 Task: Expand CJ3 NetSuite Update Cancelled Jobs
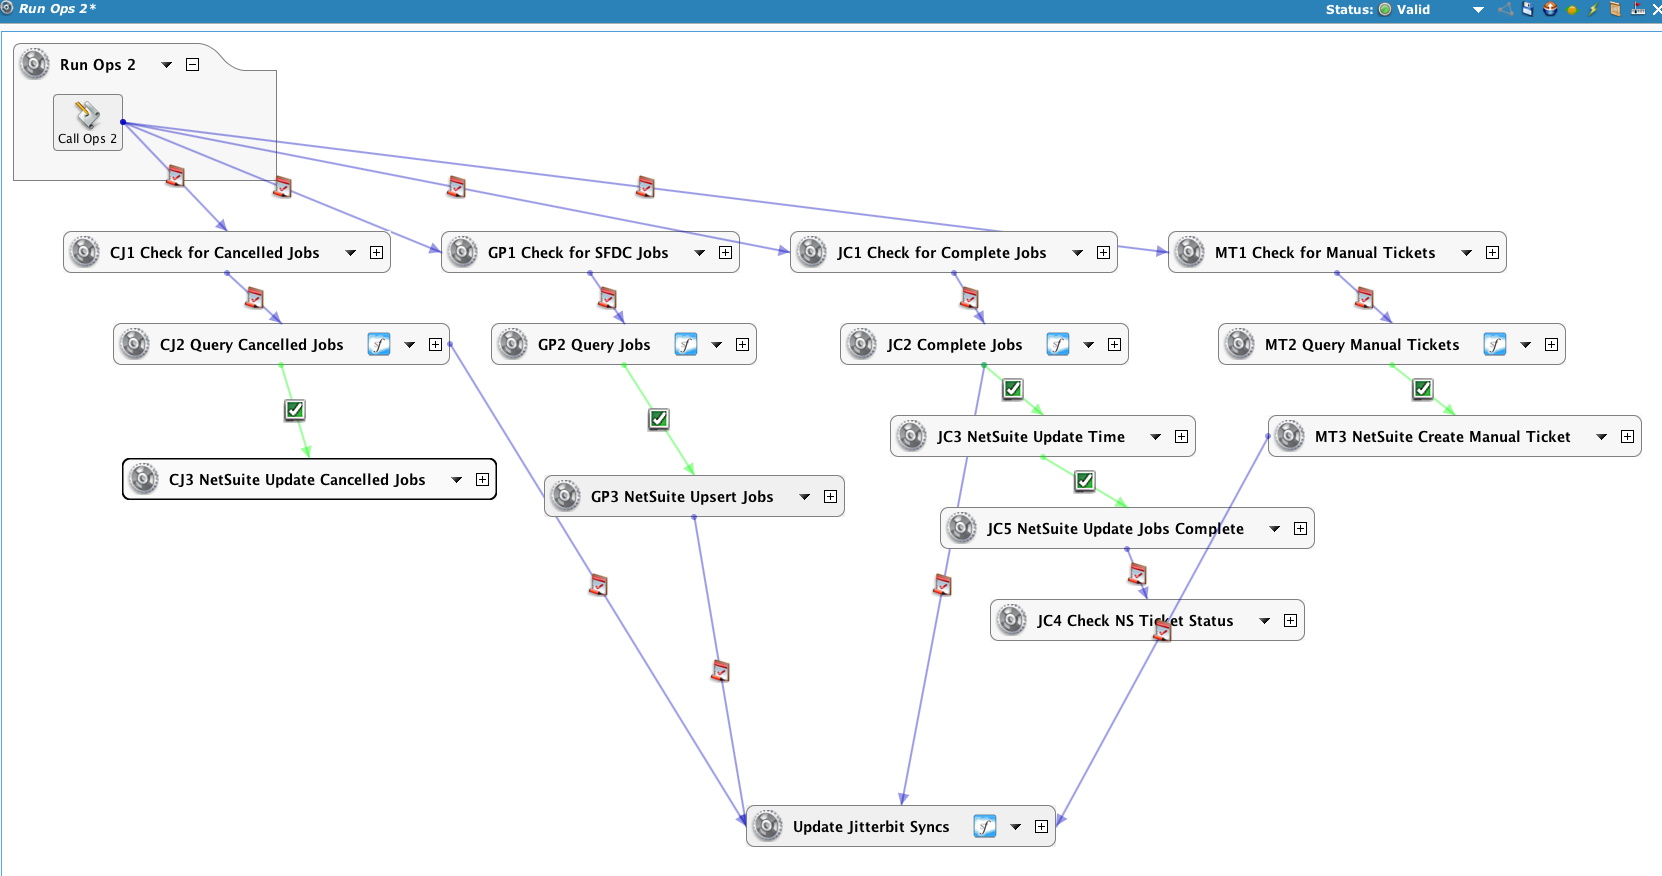click(x=483, y=480)
